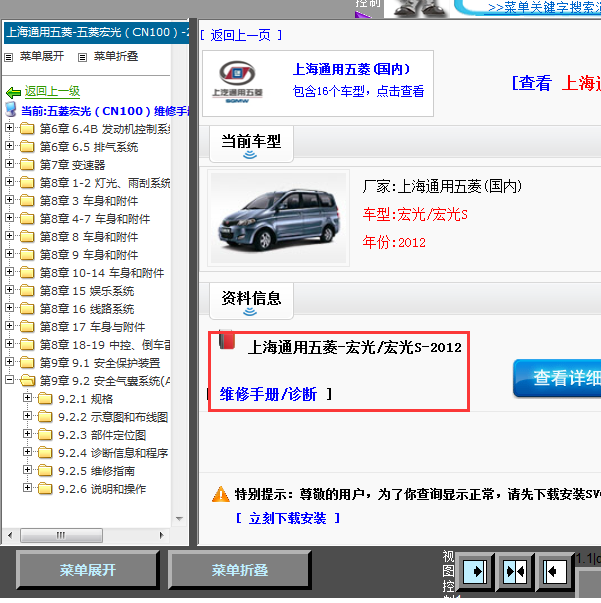Click the folder icon for 9.2.6 说明和操作
This screenshot has height=603, width=601.
click(x=45, y=489)
